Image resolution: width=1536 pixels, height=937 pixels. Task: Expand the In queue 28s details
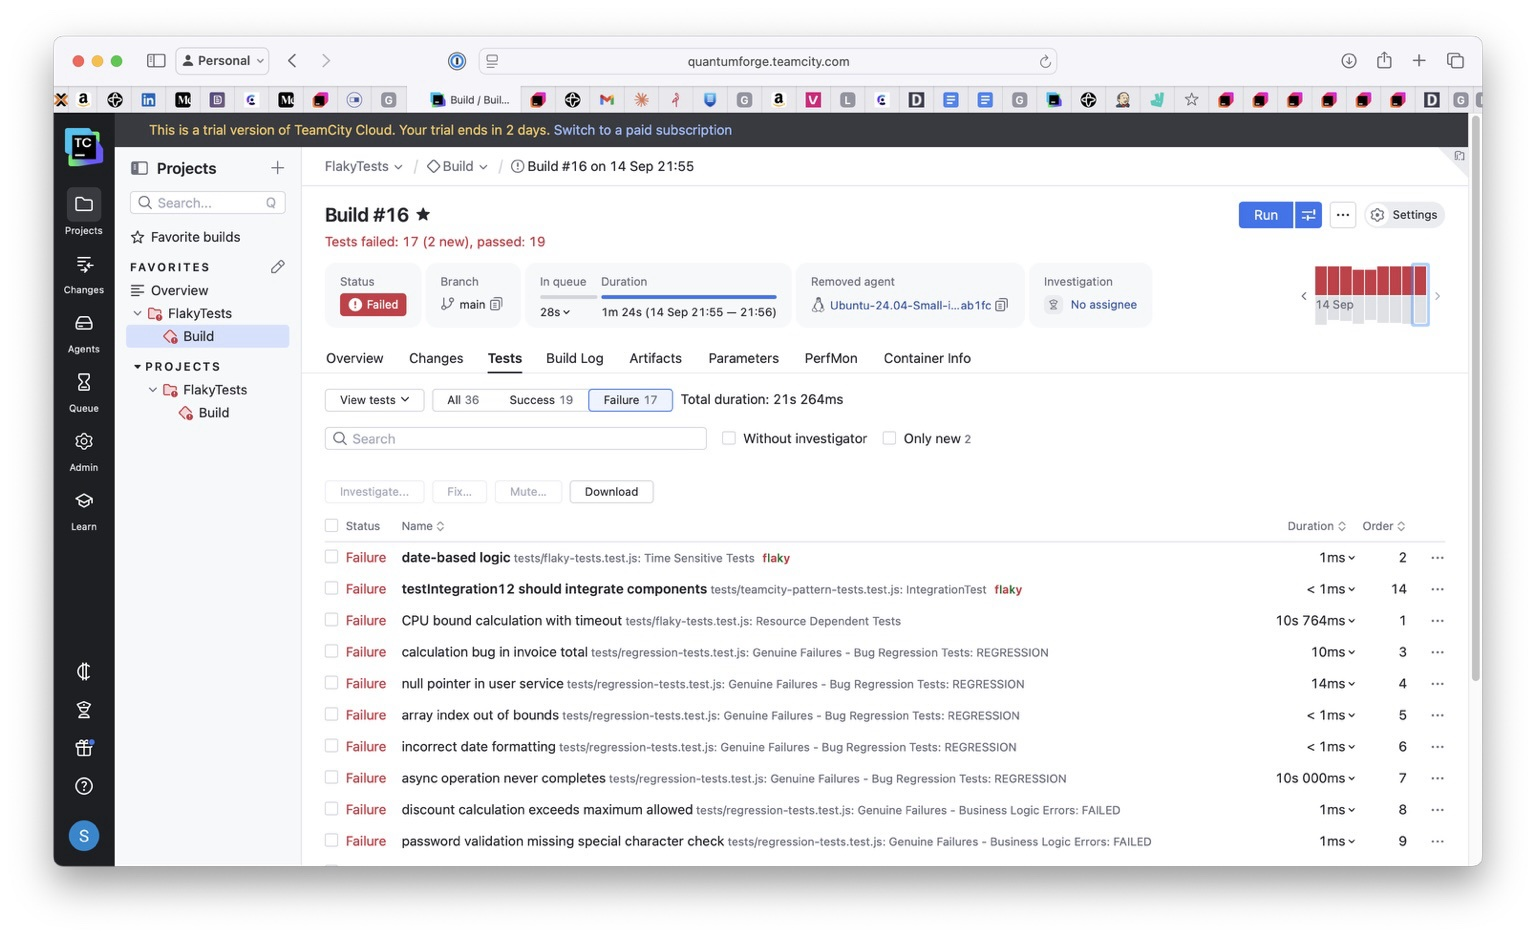point(555,312)
